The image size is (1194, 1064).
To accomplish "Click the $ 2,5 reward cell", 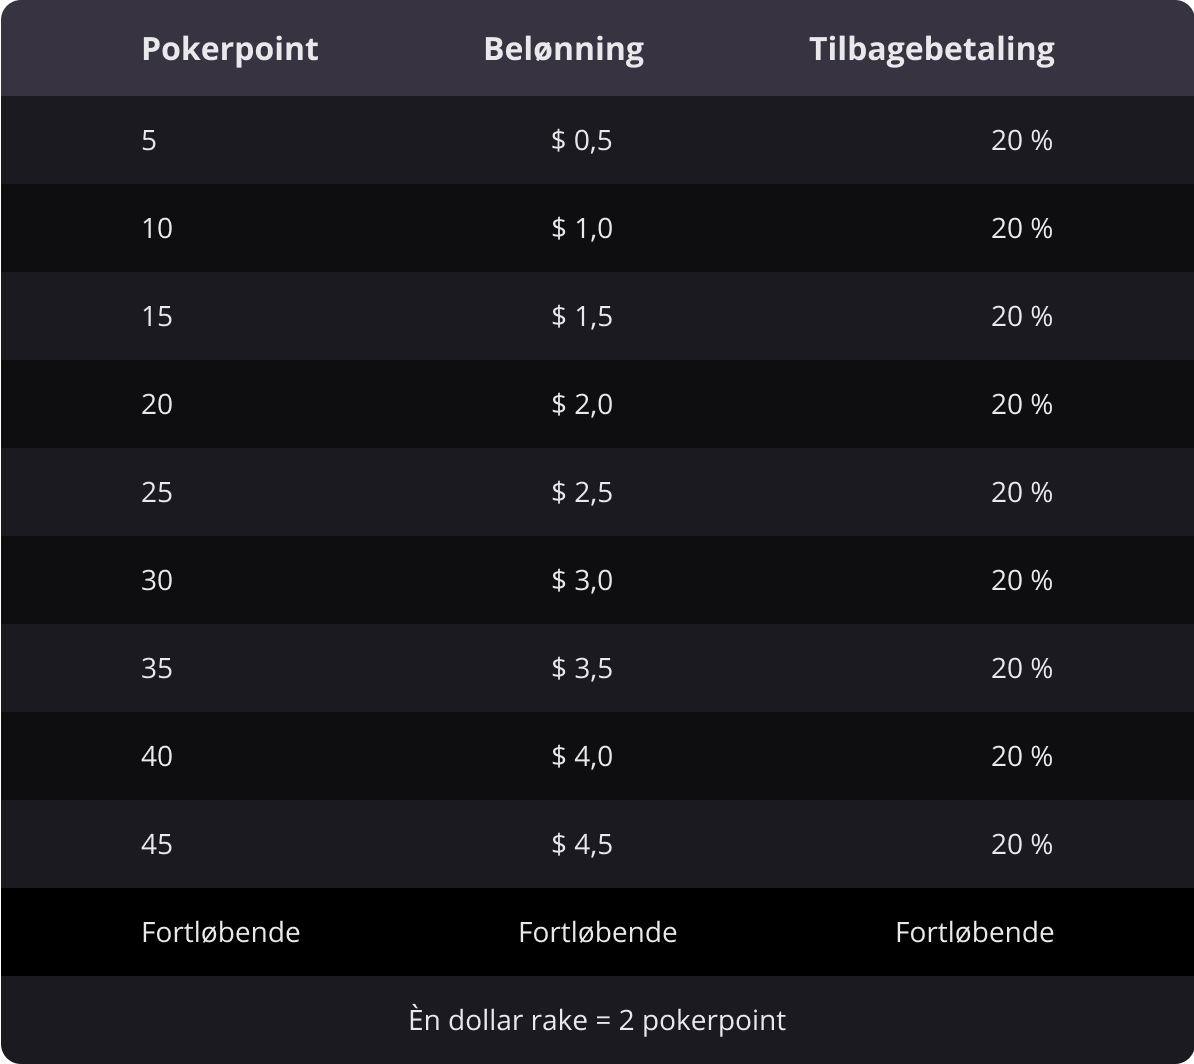I will pyautogui.click(x=581, y=493).
